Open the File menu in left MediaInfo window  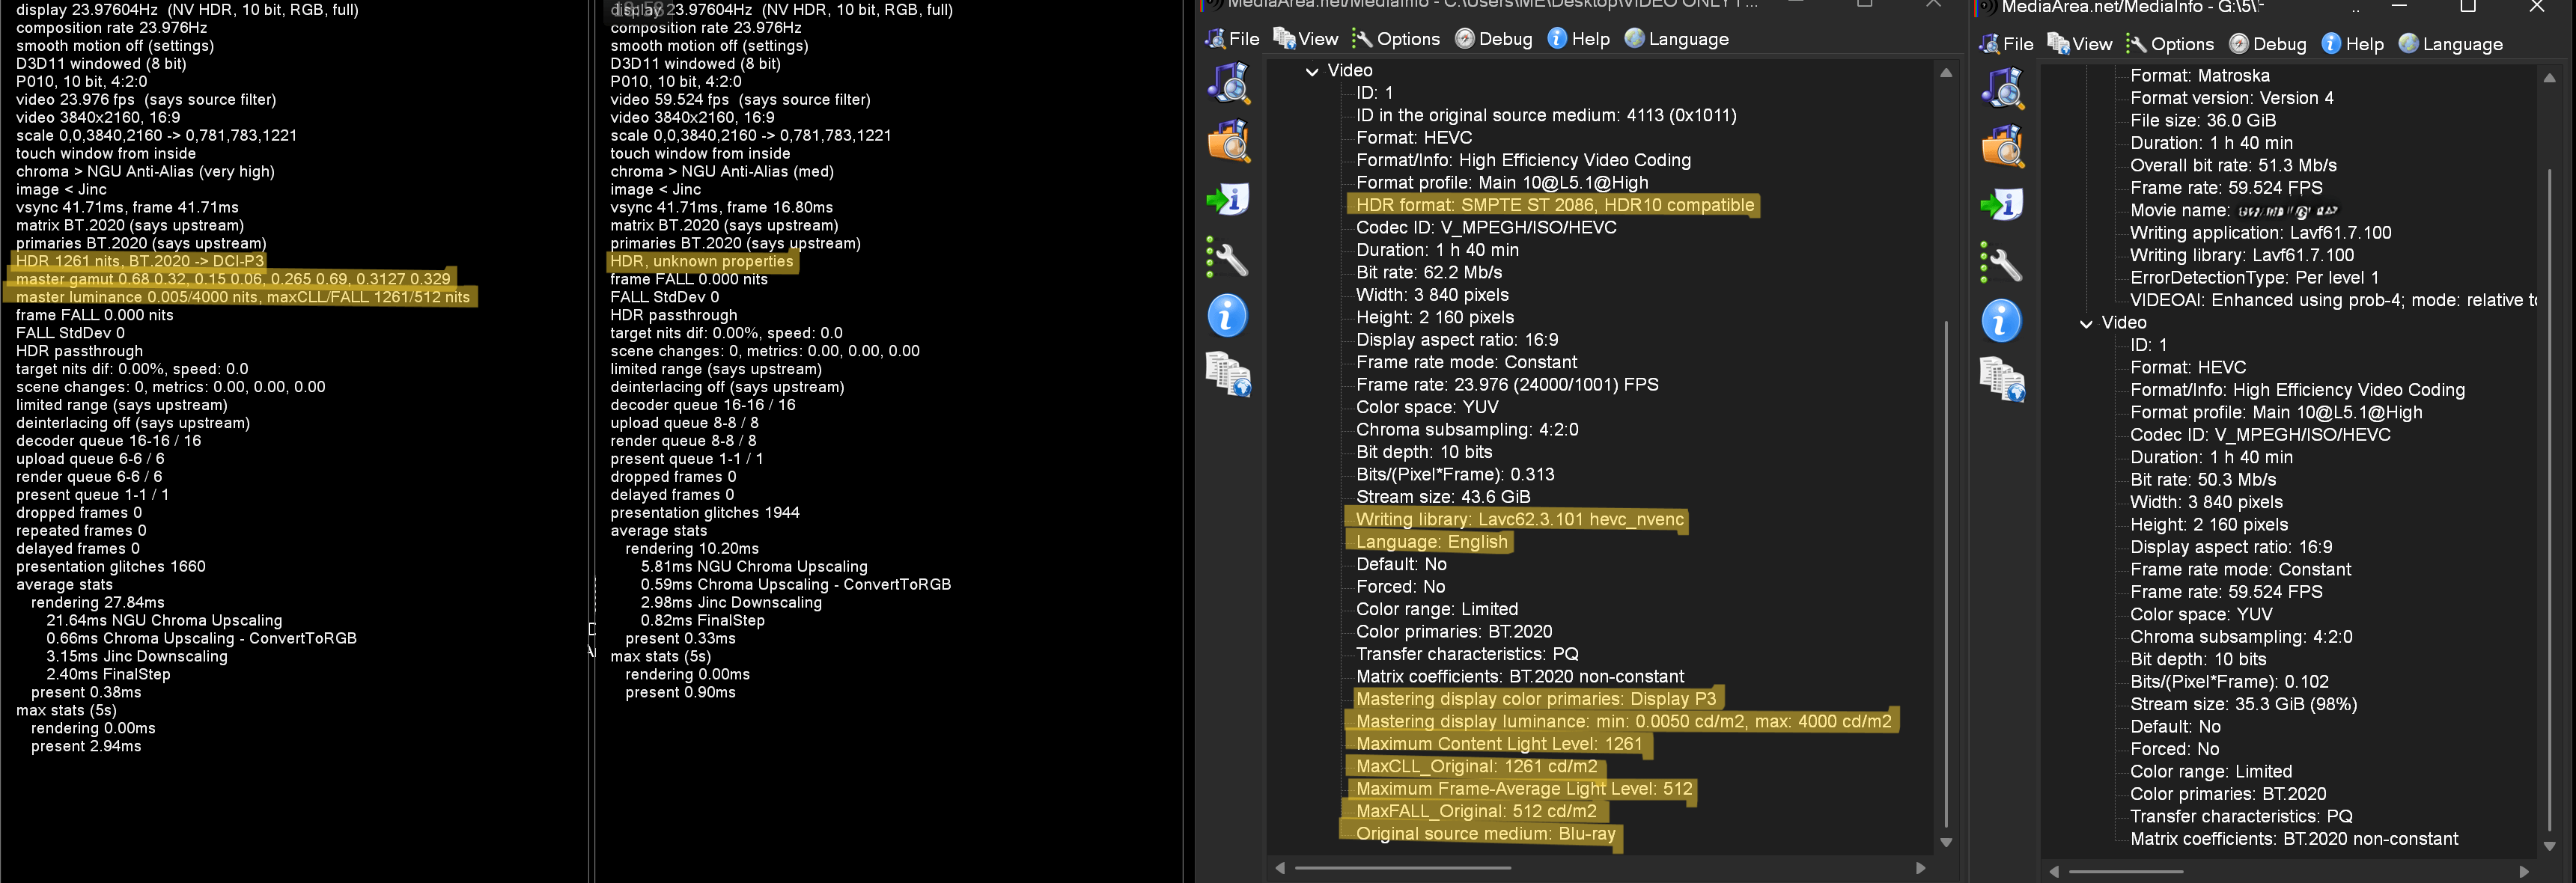(x=1232, y=39)
